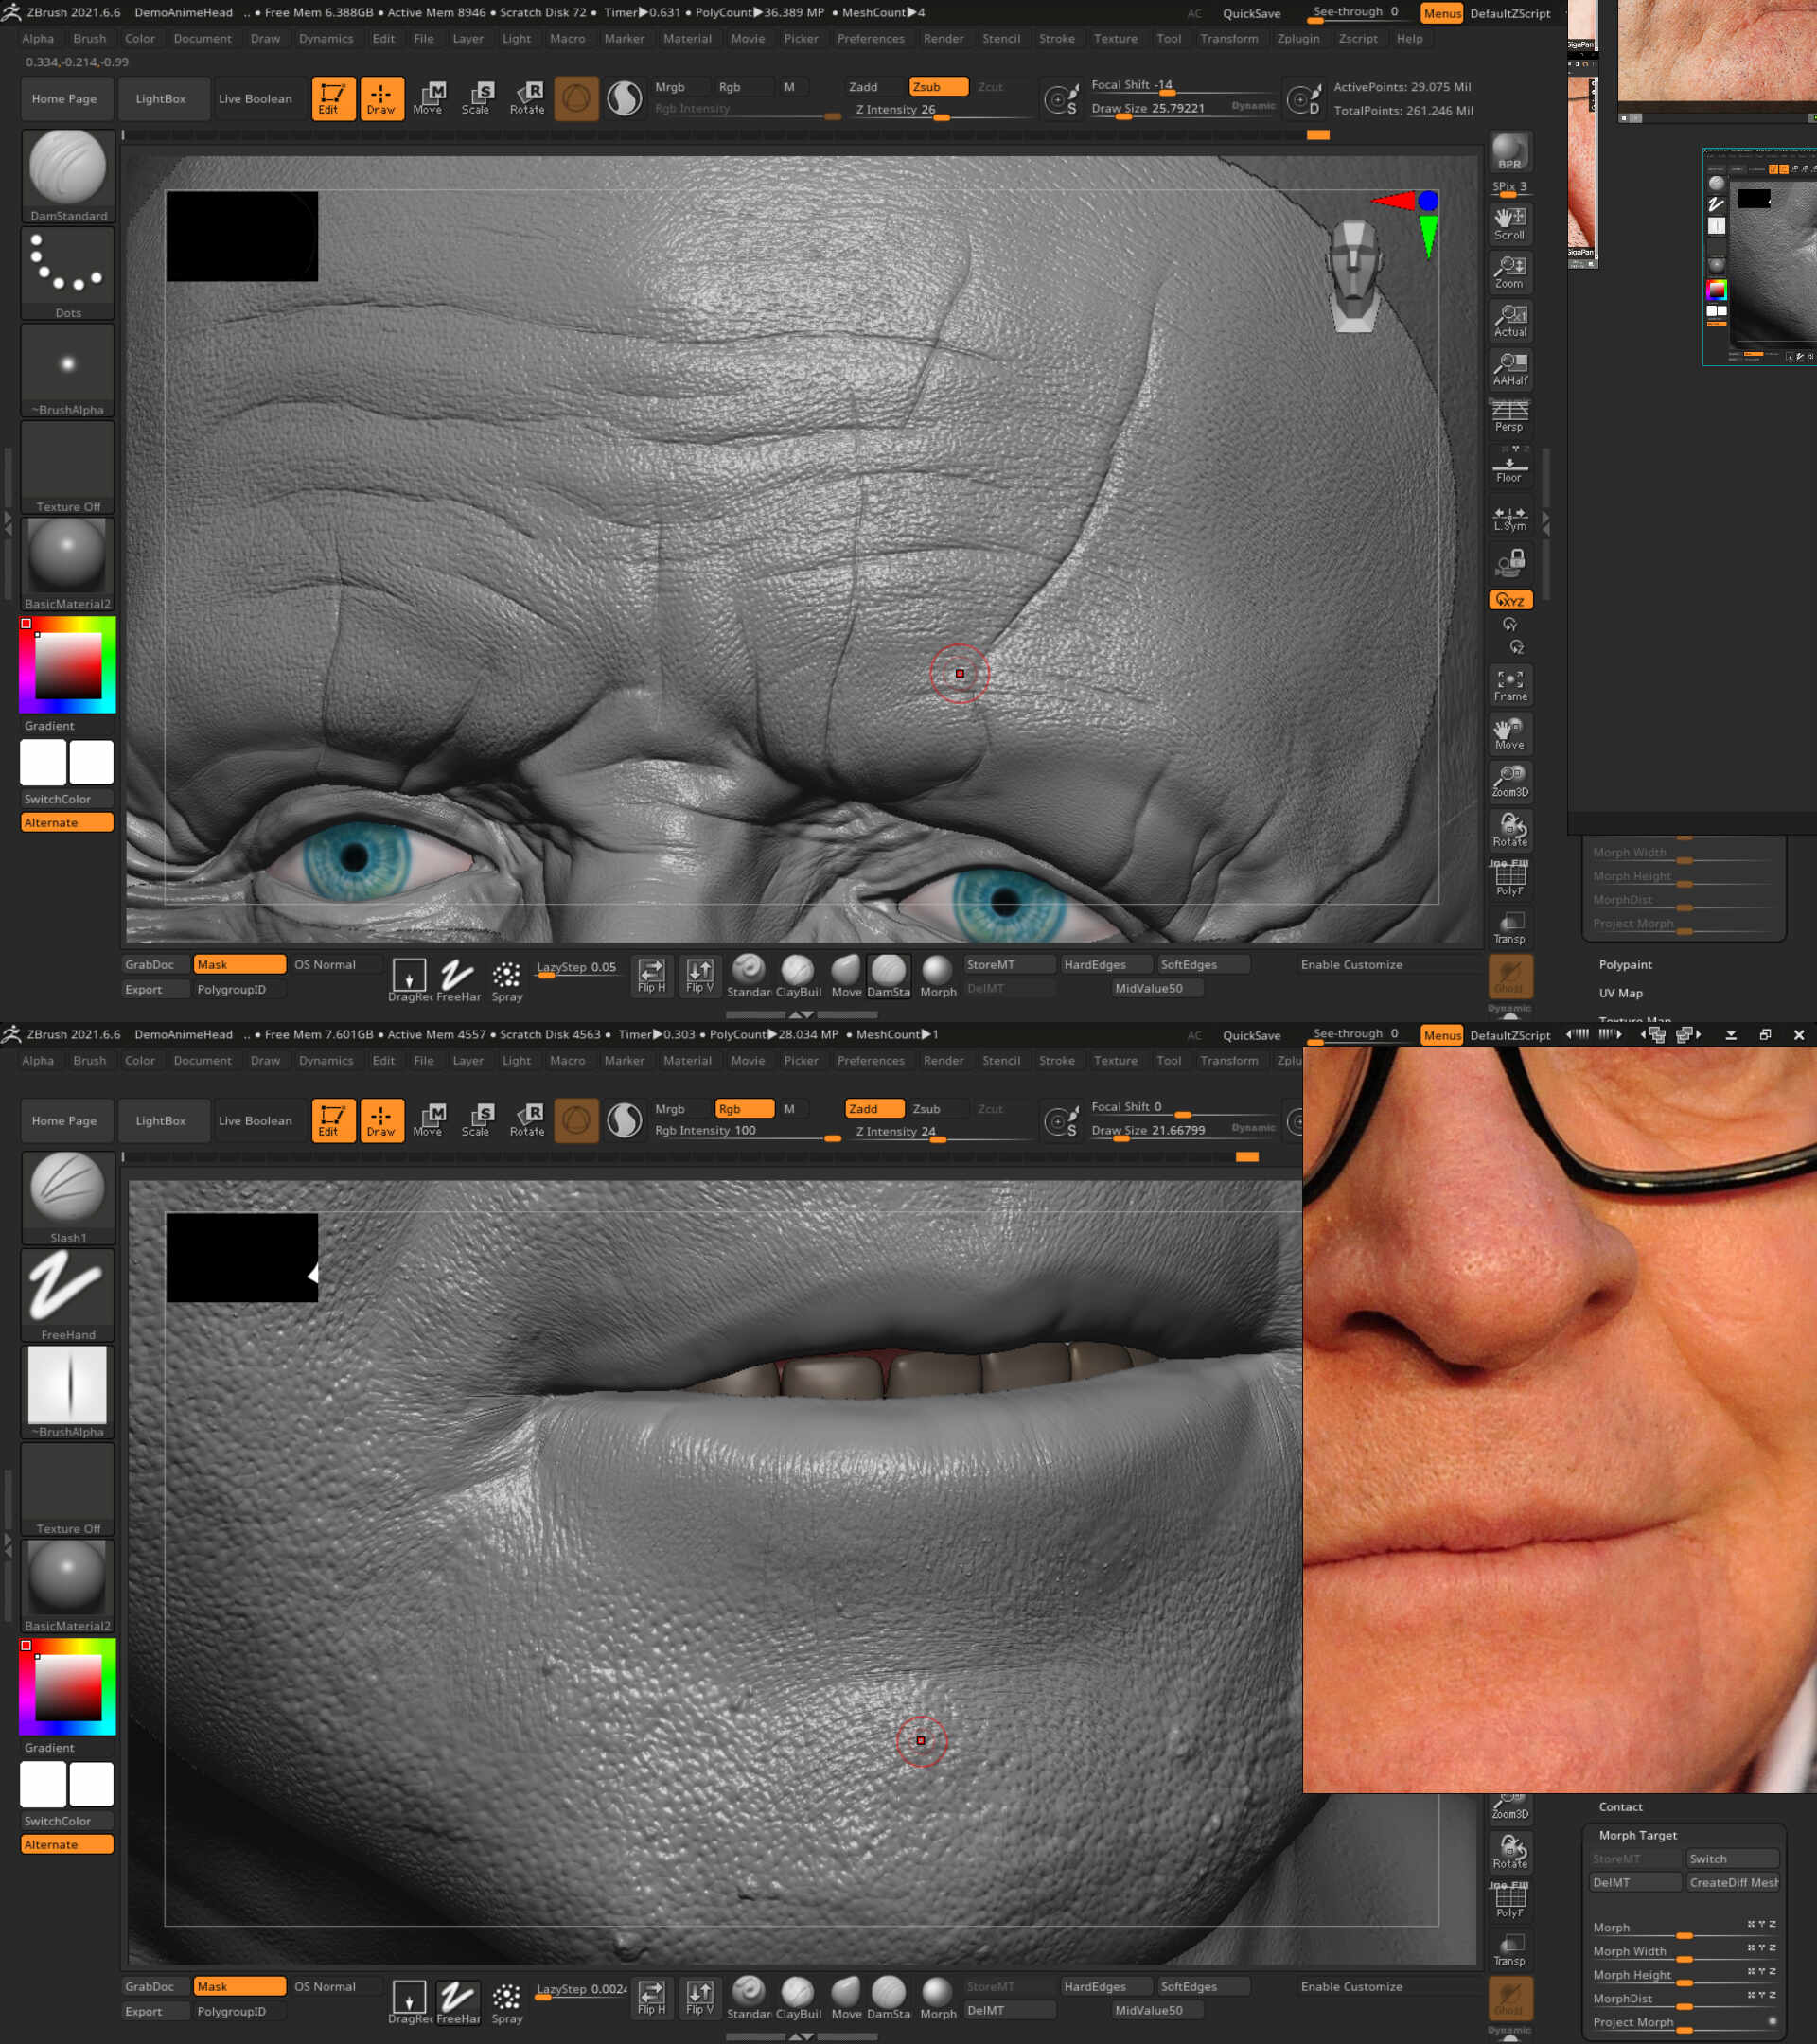Click CreateDiff Mesh button in bottom window
Viewport: 1817px width, 2044px height.
coord(1733,1882)
